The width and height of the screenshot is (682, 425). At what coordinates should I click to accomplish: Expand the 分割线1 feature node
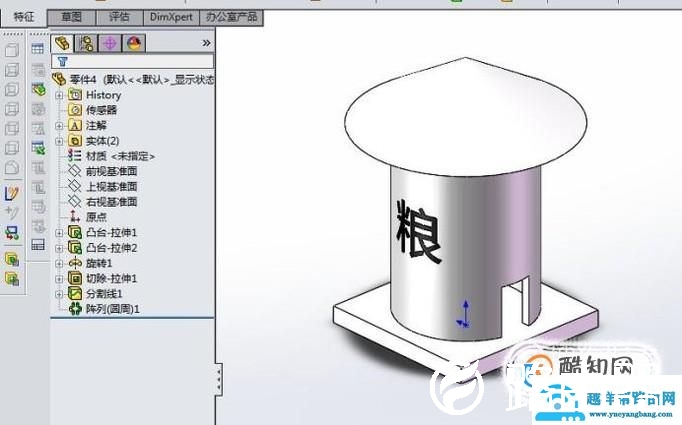[59, 294]
